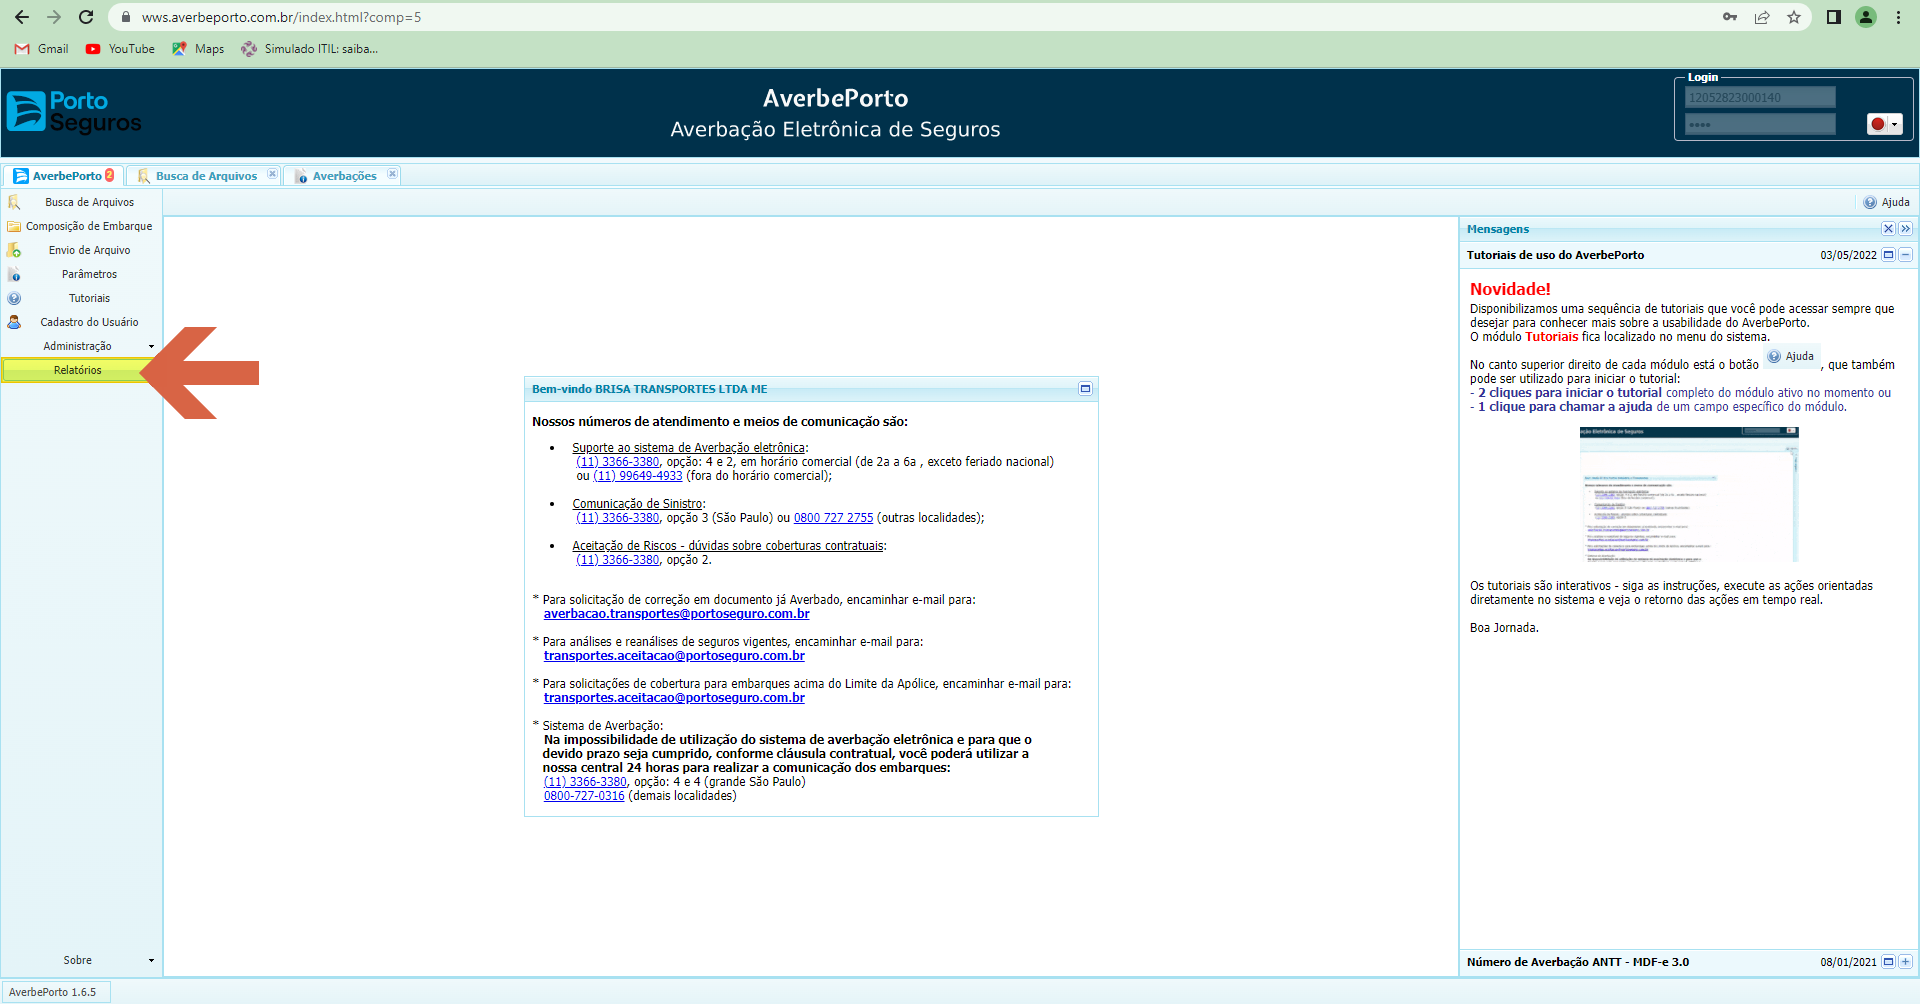Click the (11) 99649-4933 phone link
This screenshot has height=1004, width=1920.
638,476
